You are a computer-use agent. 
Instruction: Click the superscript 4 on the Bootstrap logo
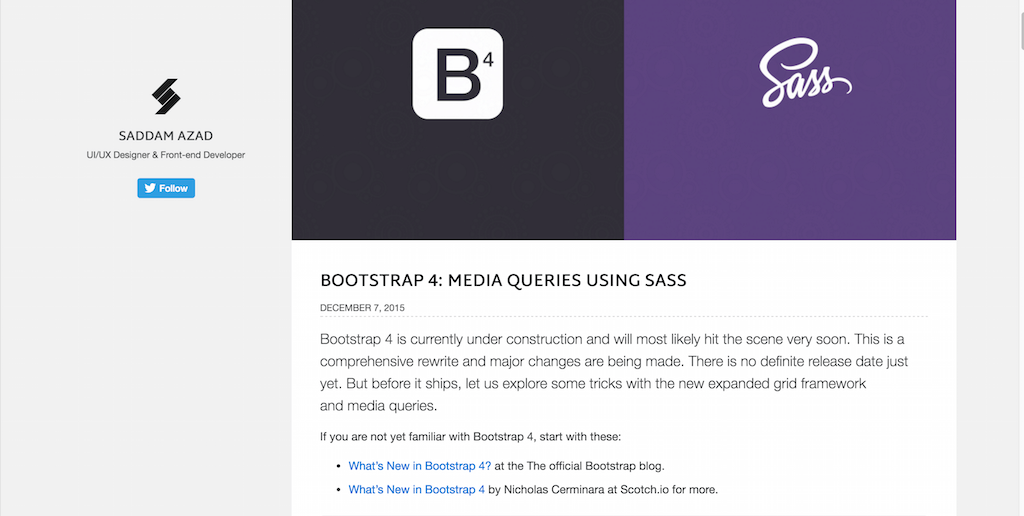(x=488, y=60)
